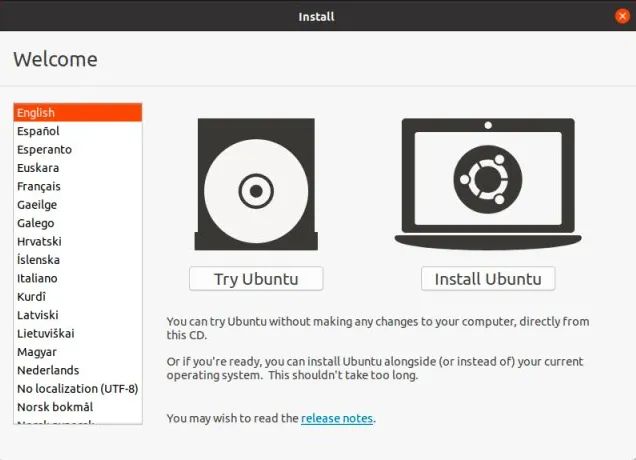Click the Try Ubuntu button

click(256, 279)
